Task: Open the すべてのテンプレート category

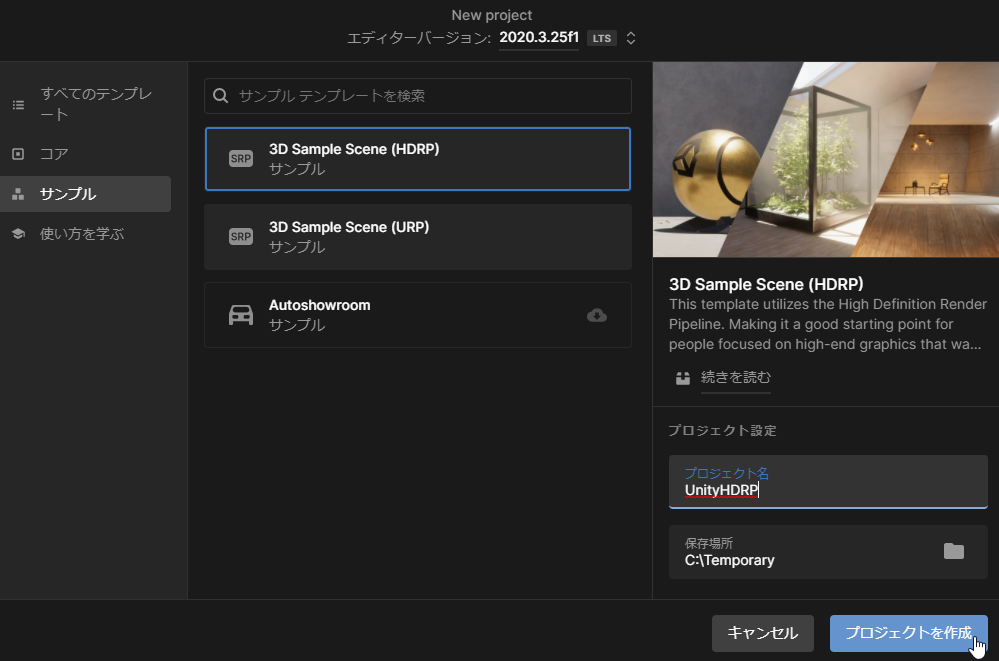Action: 85,104
